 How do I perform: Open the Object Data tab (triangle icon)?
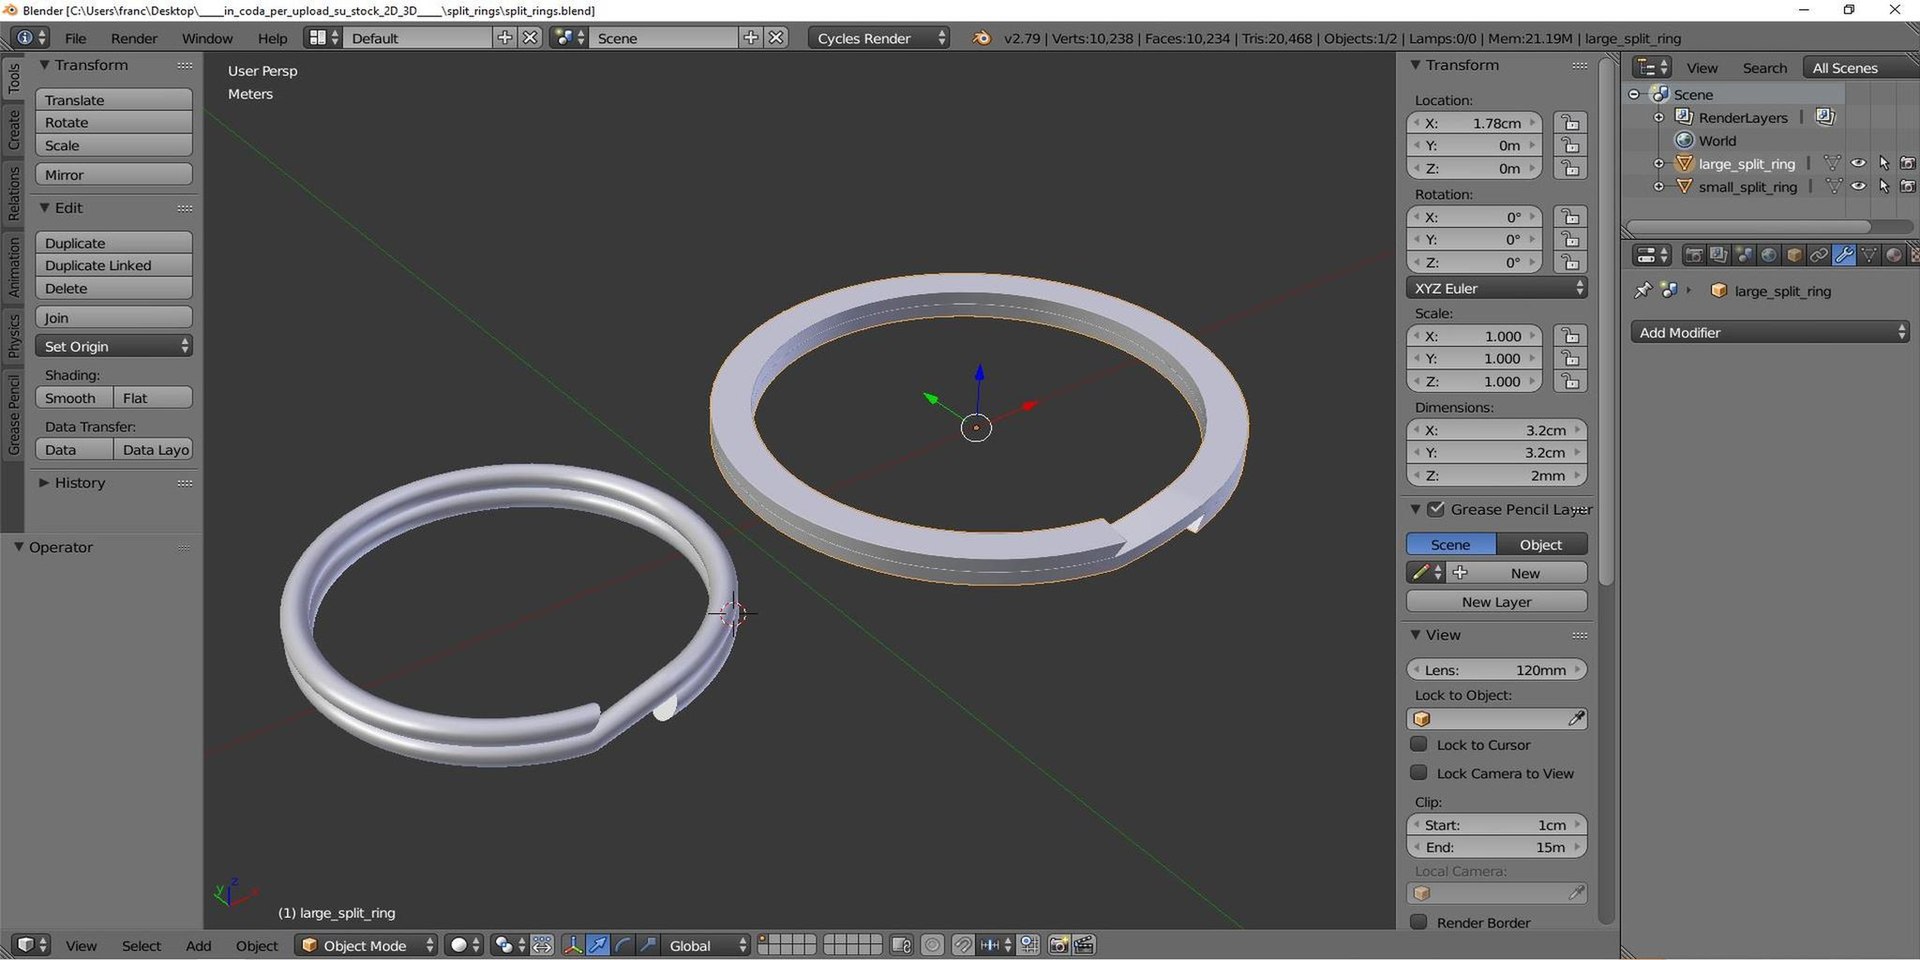[1869, 255]
